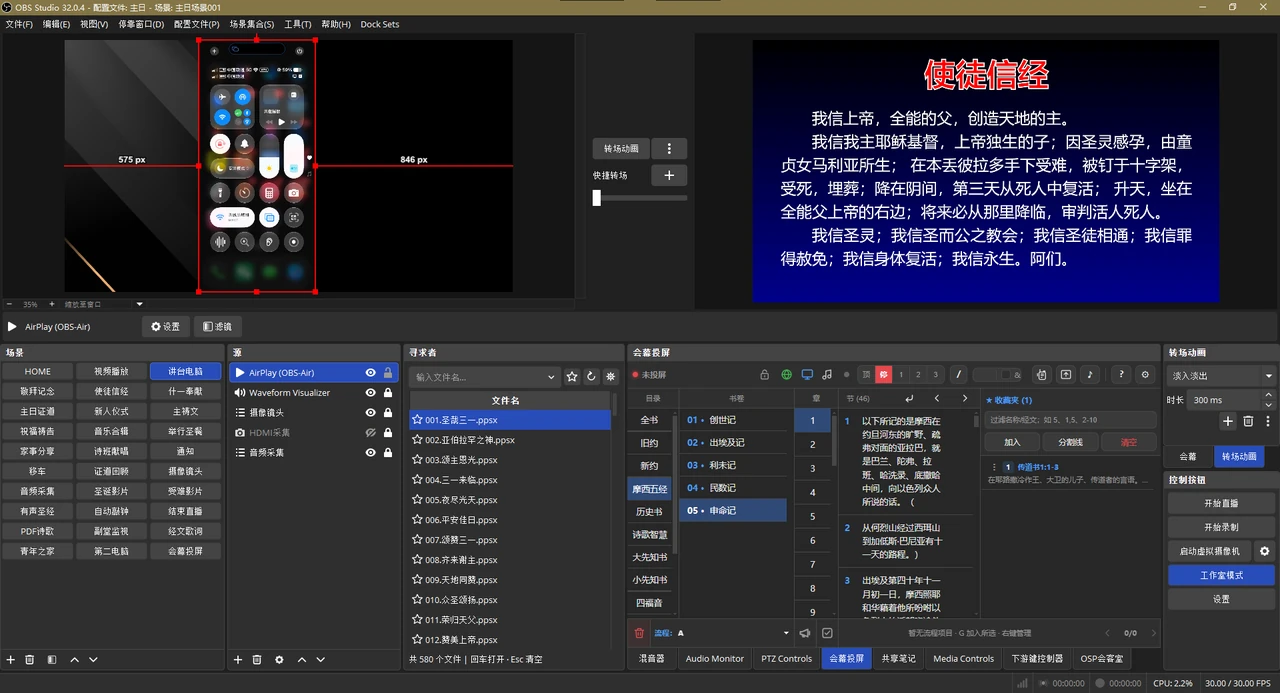1280x693 pixels.
Task: Click the lock icon in 会幕投屏 toolbar
Action: pyautogui.click(x=765, y=375)
